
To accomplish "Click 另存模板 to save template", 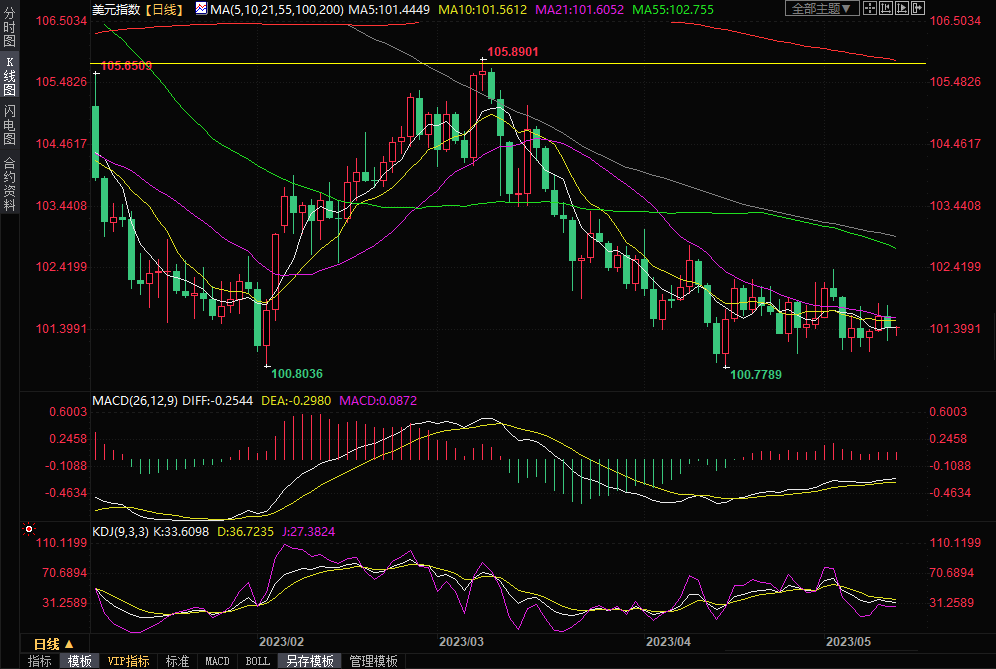I will coord(309,661).
